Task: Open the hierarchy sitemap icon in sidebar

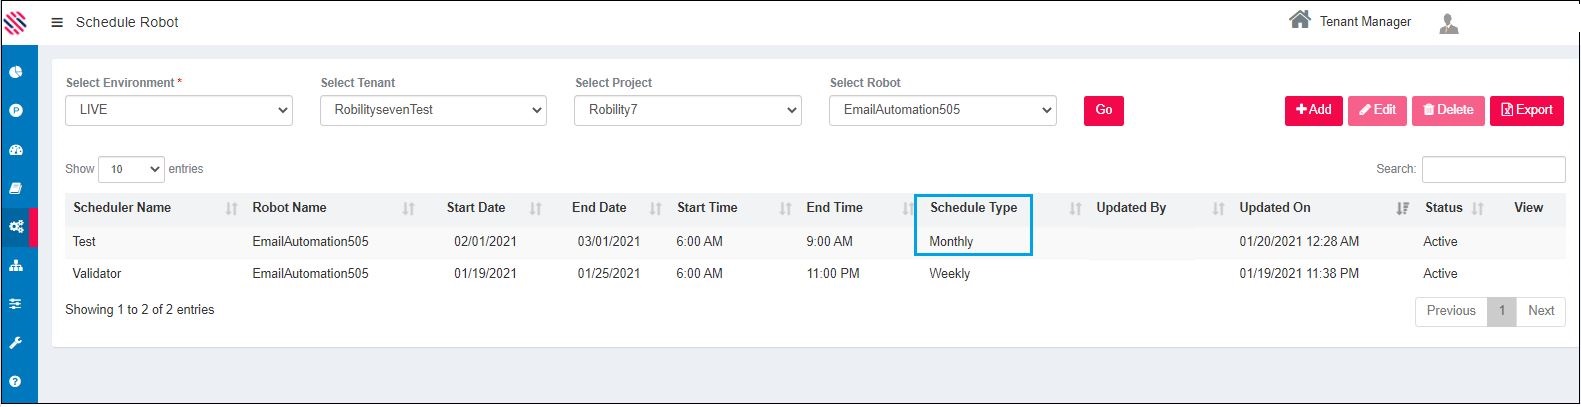Action: [x=16, y=265]
